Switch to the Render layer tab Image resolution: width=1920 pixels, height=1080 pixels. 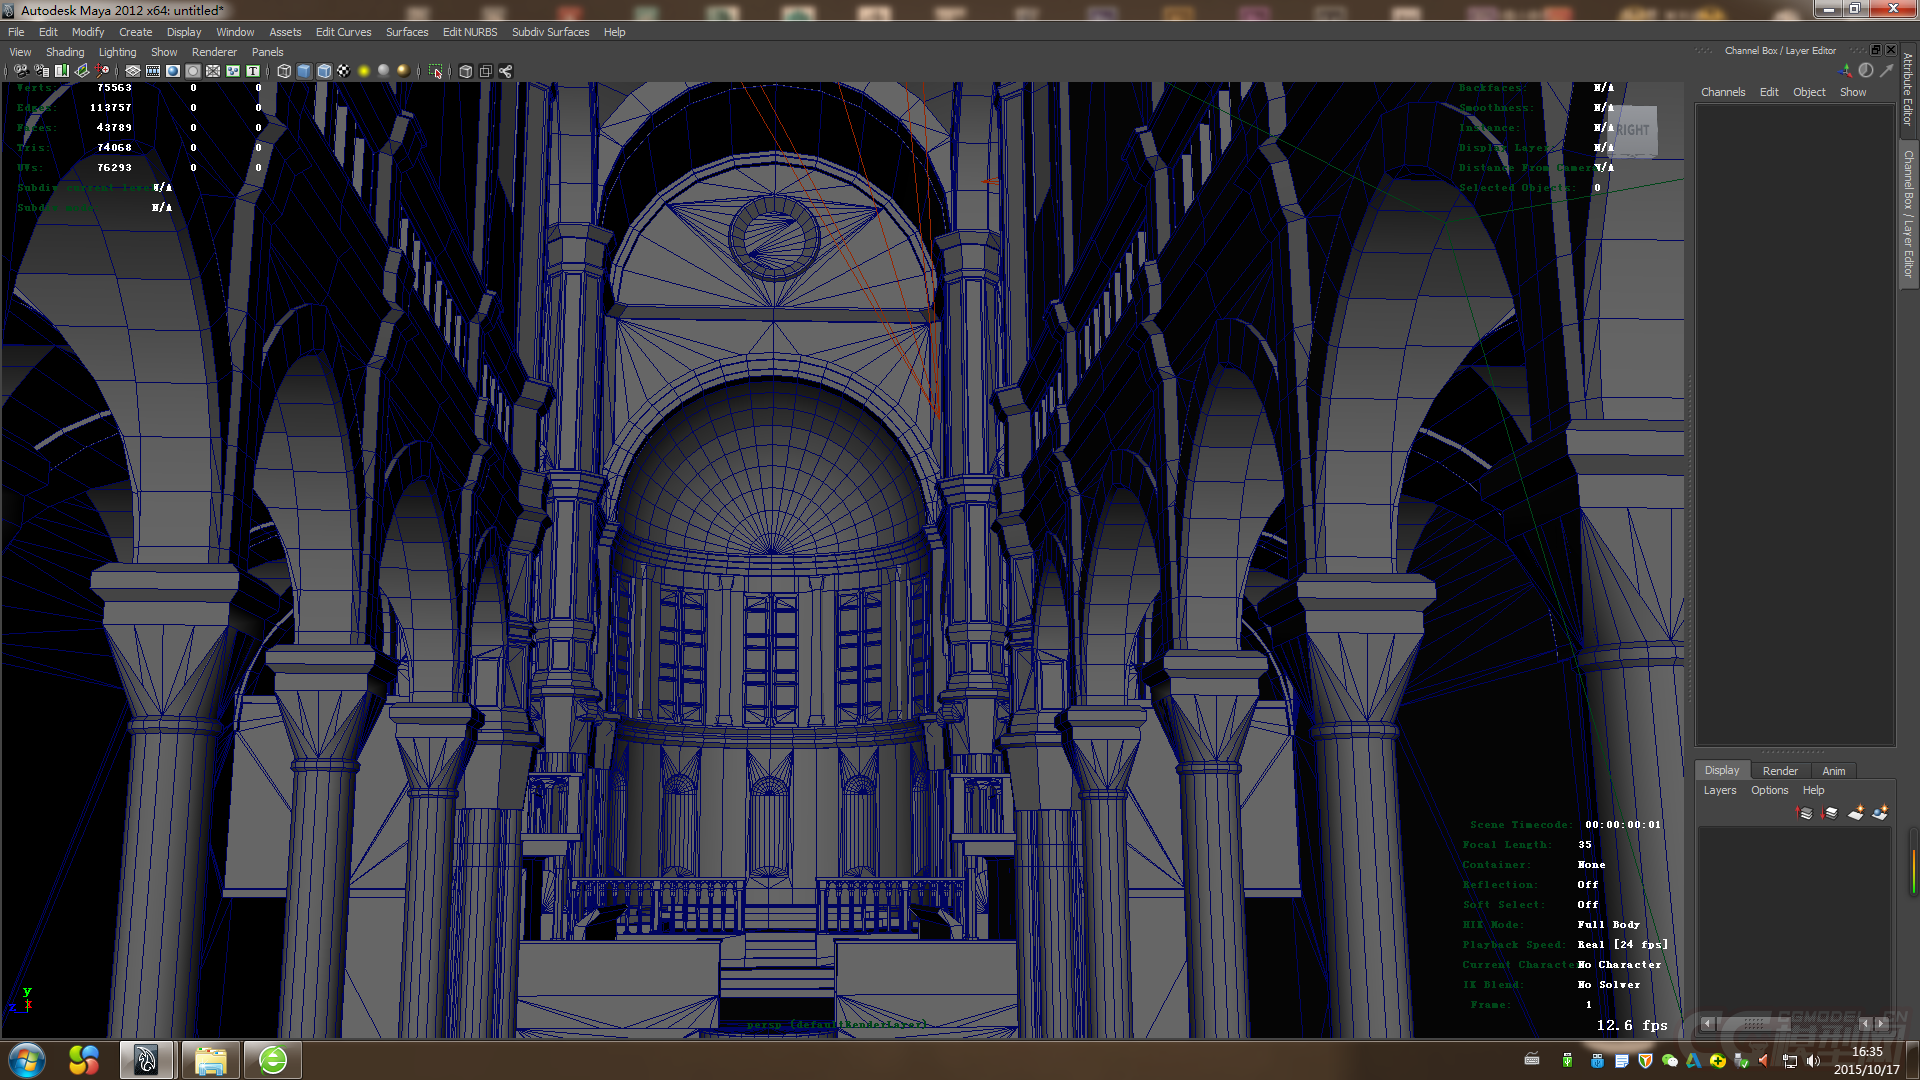click(x=1780, y=771)
